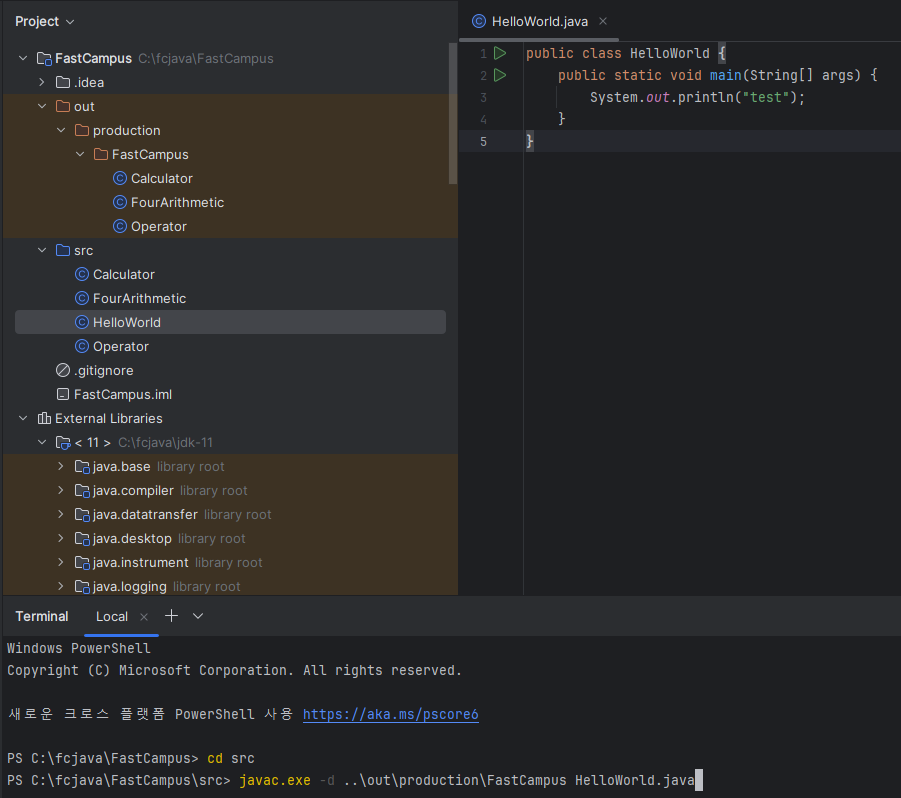Run HelloWorld class from line 1 gutter
This screenshot has width=901, height=798.
(500, 53)
